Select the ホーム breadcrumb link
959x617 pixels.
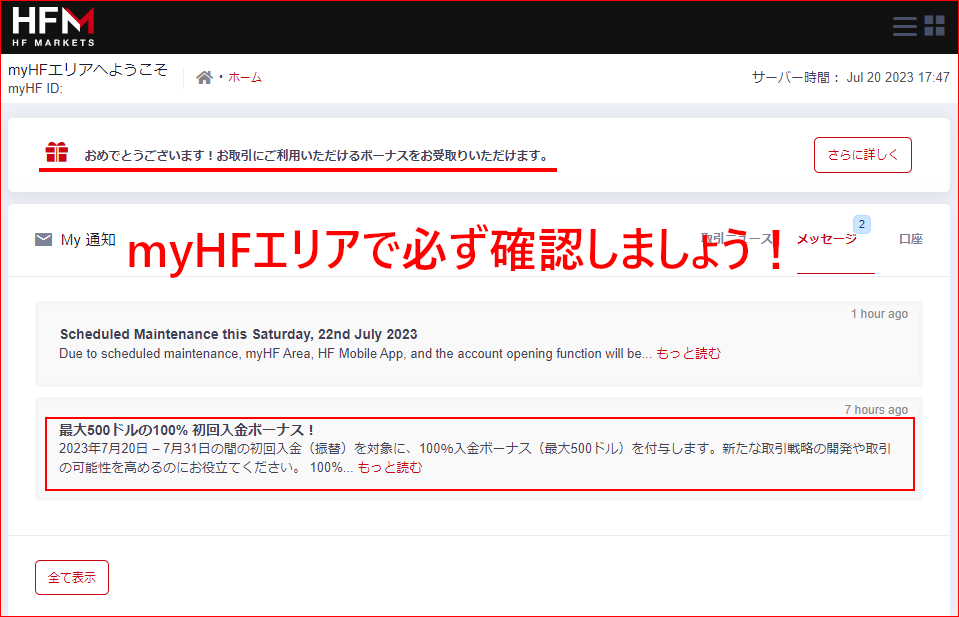click(245, 77)
